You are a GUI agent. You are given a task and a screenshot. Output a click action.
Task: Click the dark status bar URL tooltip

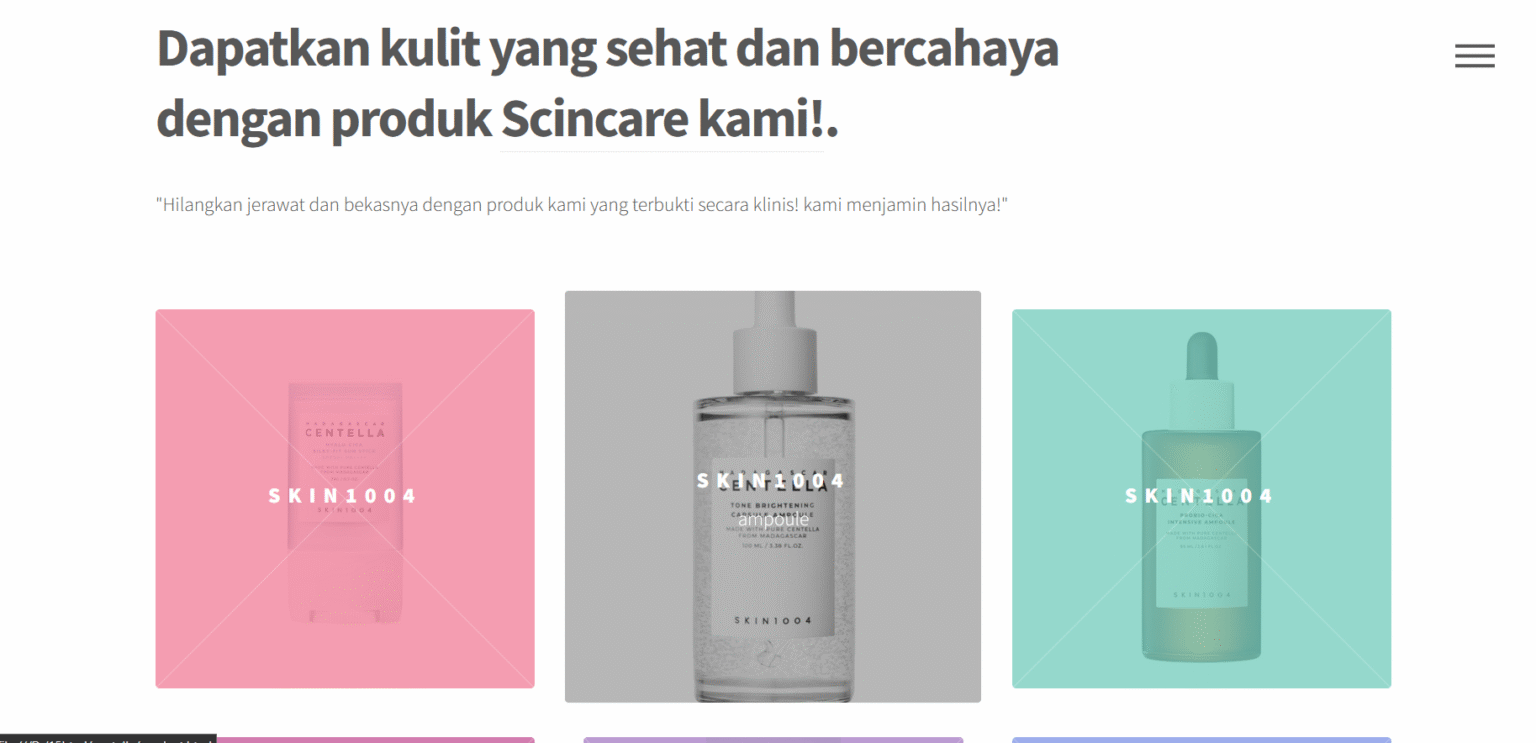[x=108, y=739]
